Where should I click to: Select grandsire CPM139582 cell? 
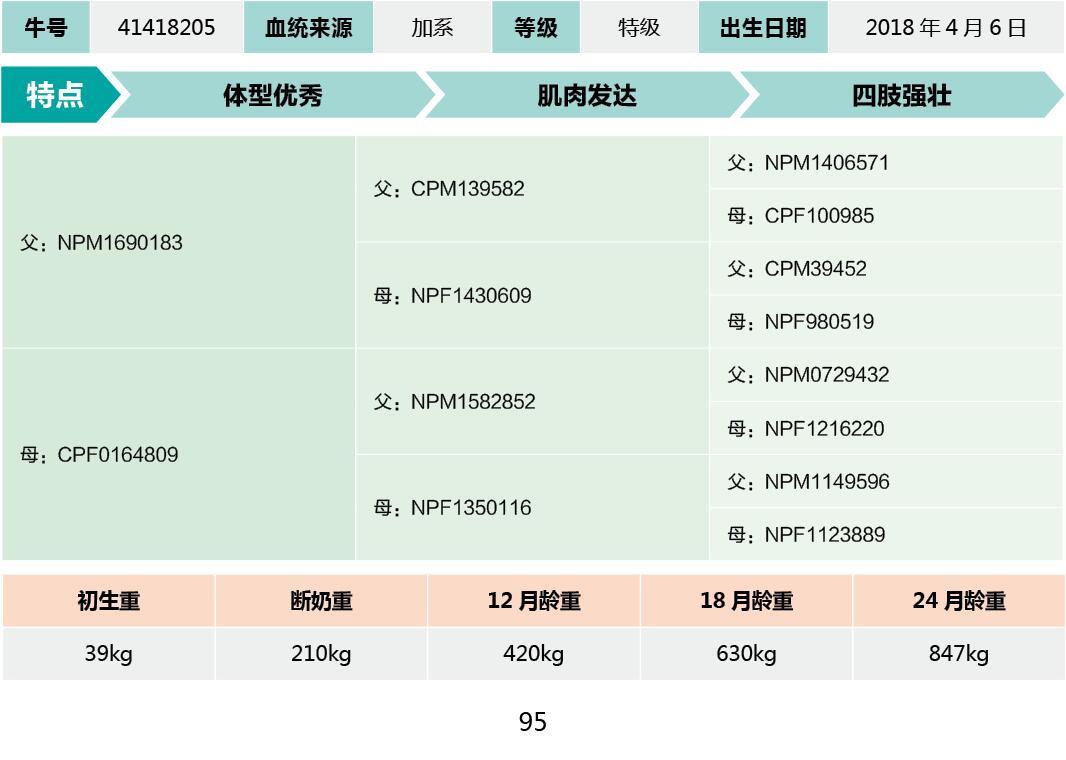coord(450,189)
